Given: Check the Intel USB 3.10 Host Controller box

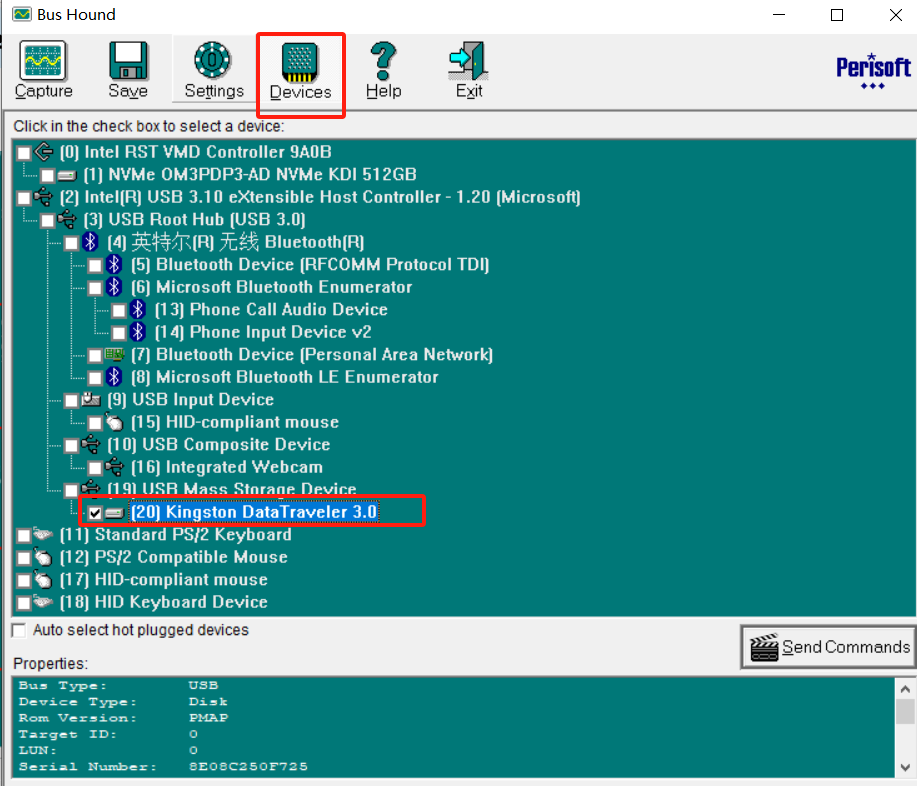Looking at the screenshot, I should pos(24,198).
